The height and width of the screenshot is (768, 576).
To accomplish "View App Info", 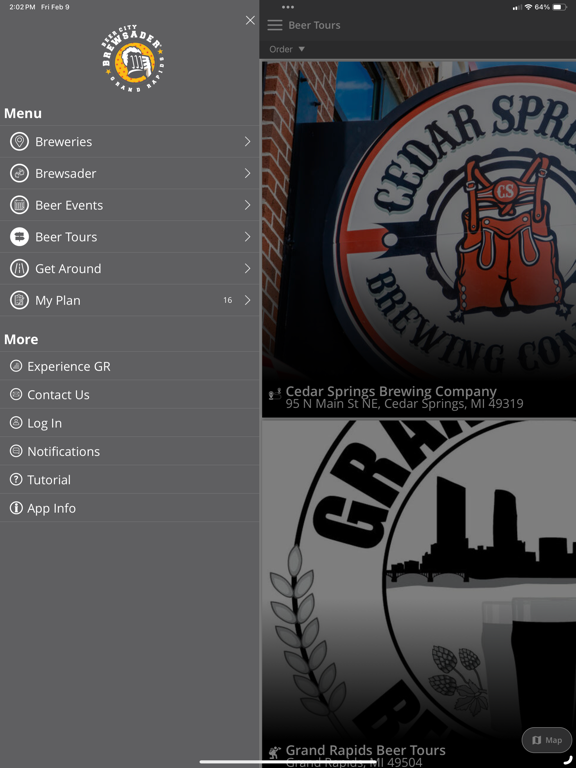I will point(129,508).
